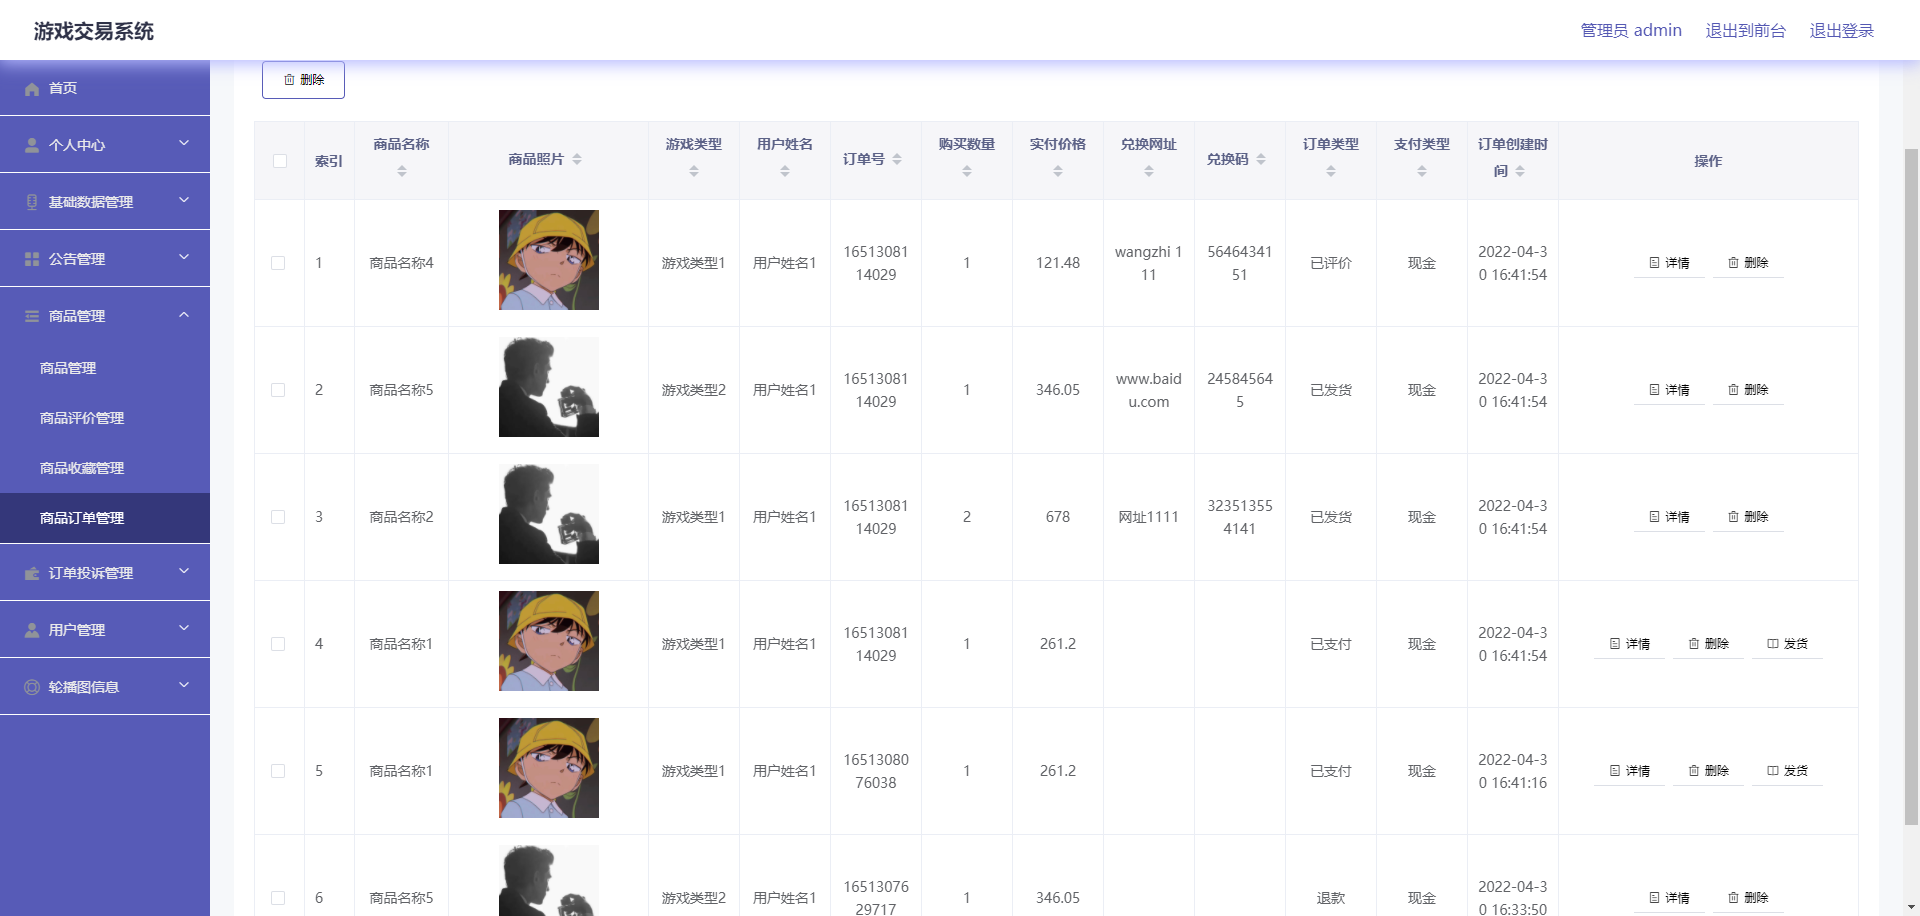Go to 首页 in the sidebar
Image resolution: width=1920 pixels, height=916 pixels.
(x=105, y=88)
